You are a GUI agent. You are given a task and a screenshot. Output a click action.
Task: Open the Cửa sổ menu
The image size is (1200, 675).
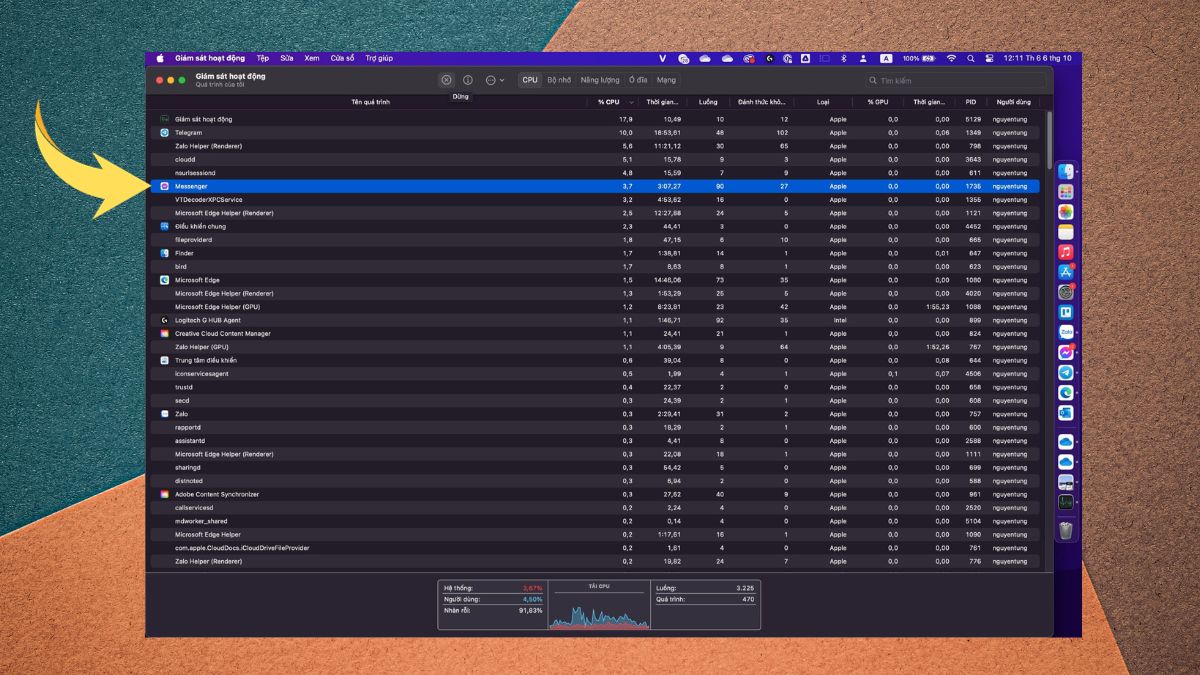tap(343, 58)
